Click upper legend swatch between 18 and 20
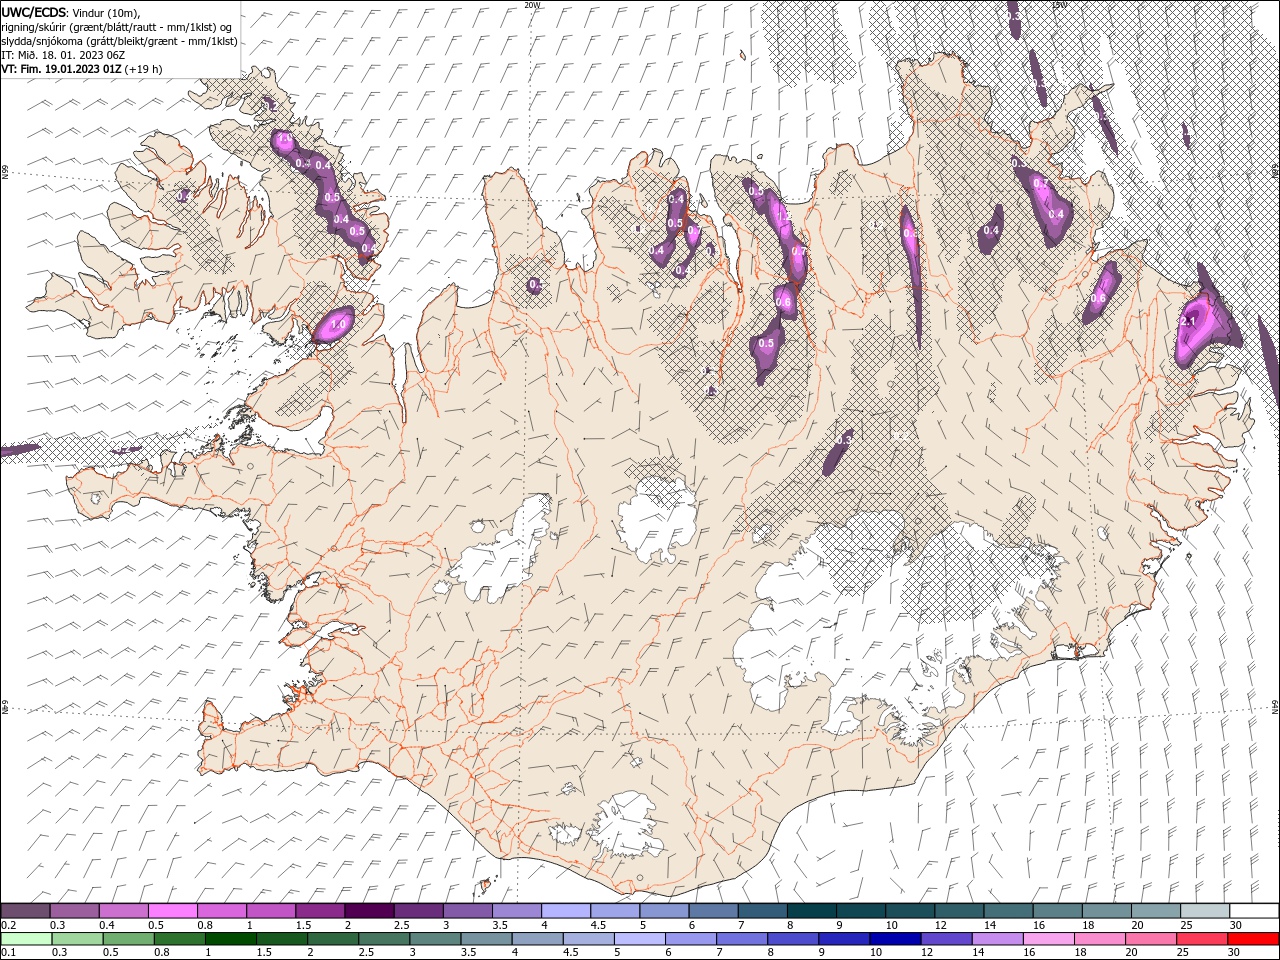The image size is (1280, 960). (x=1105, y=910)
